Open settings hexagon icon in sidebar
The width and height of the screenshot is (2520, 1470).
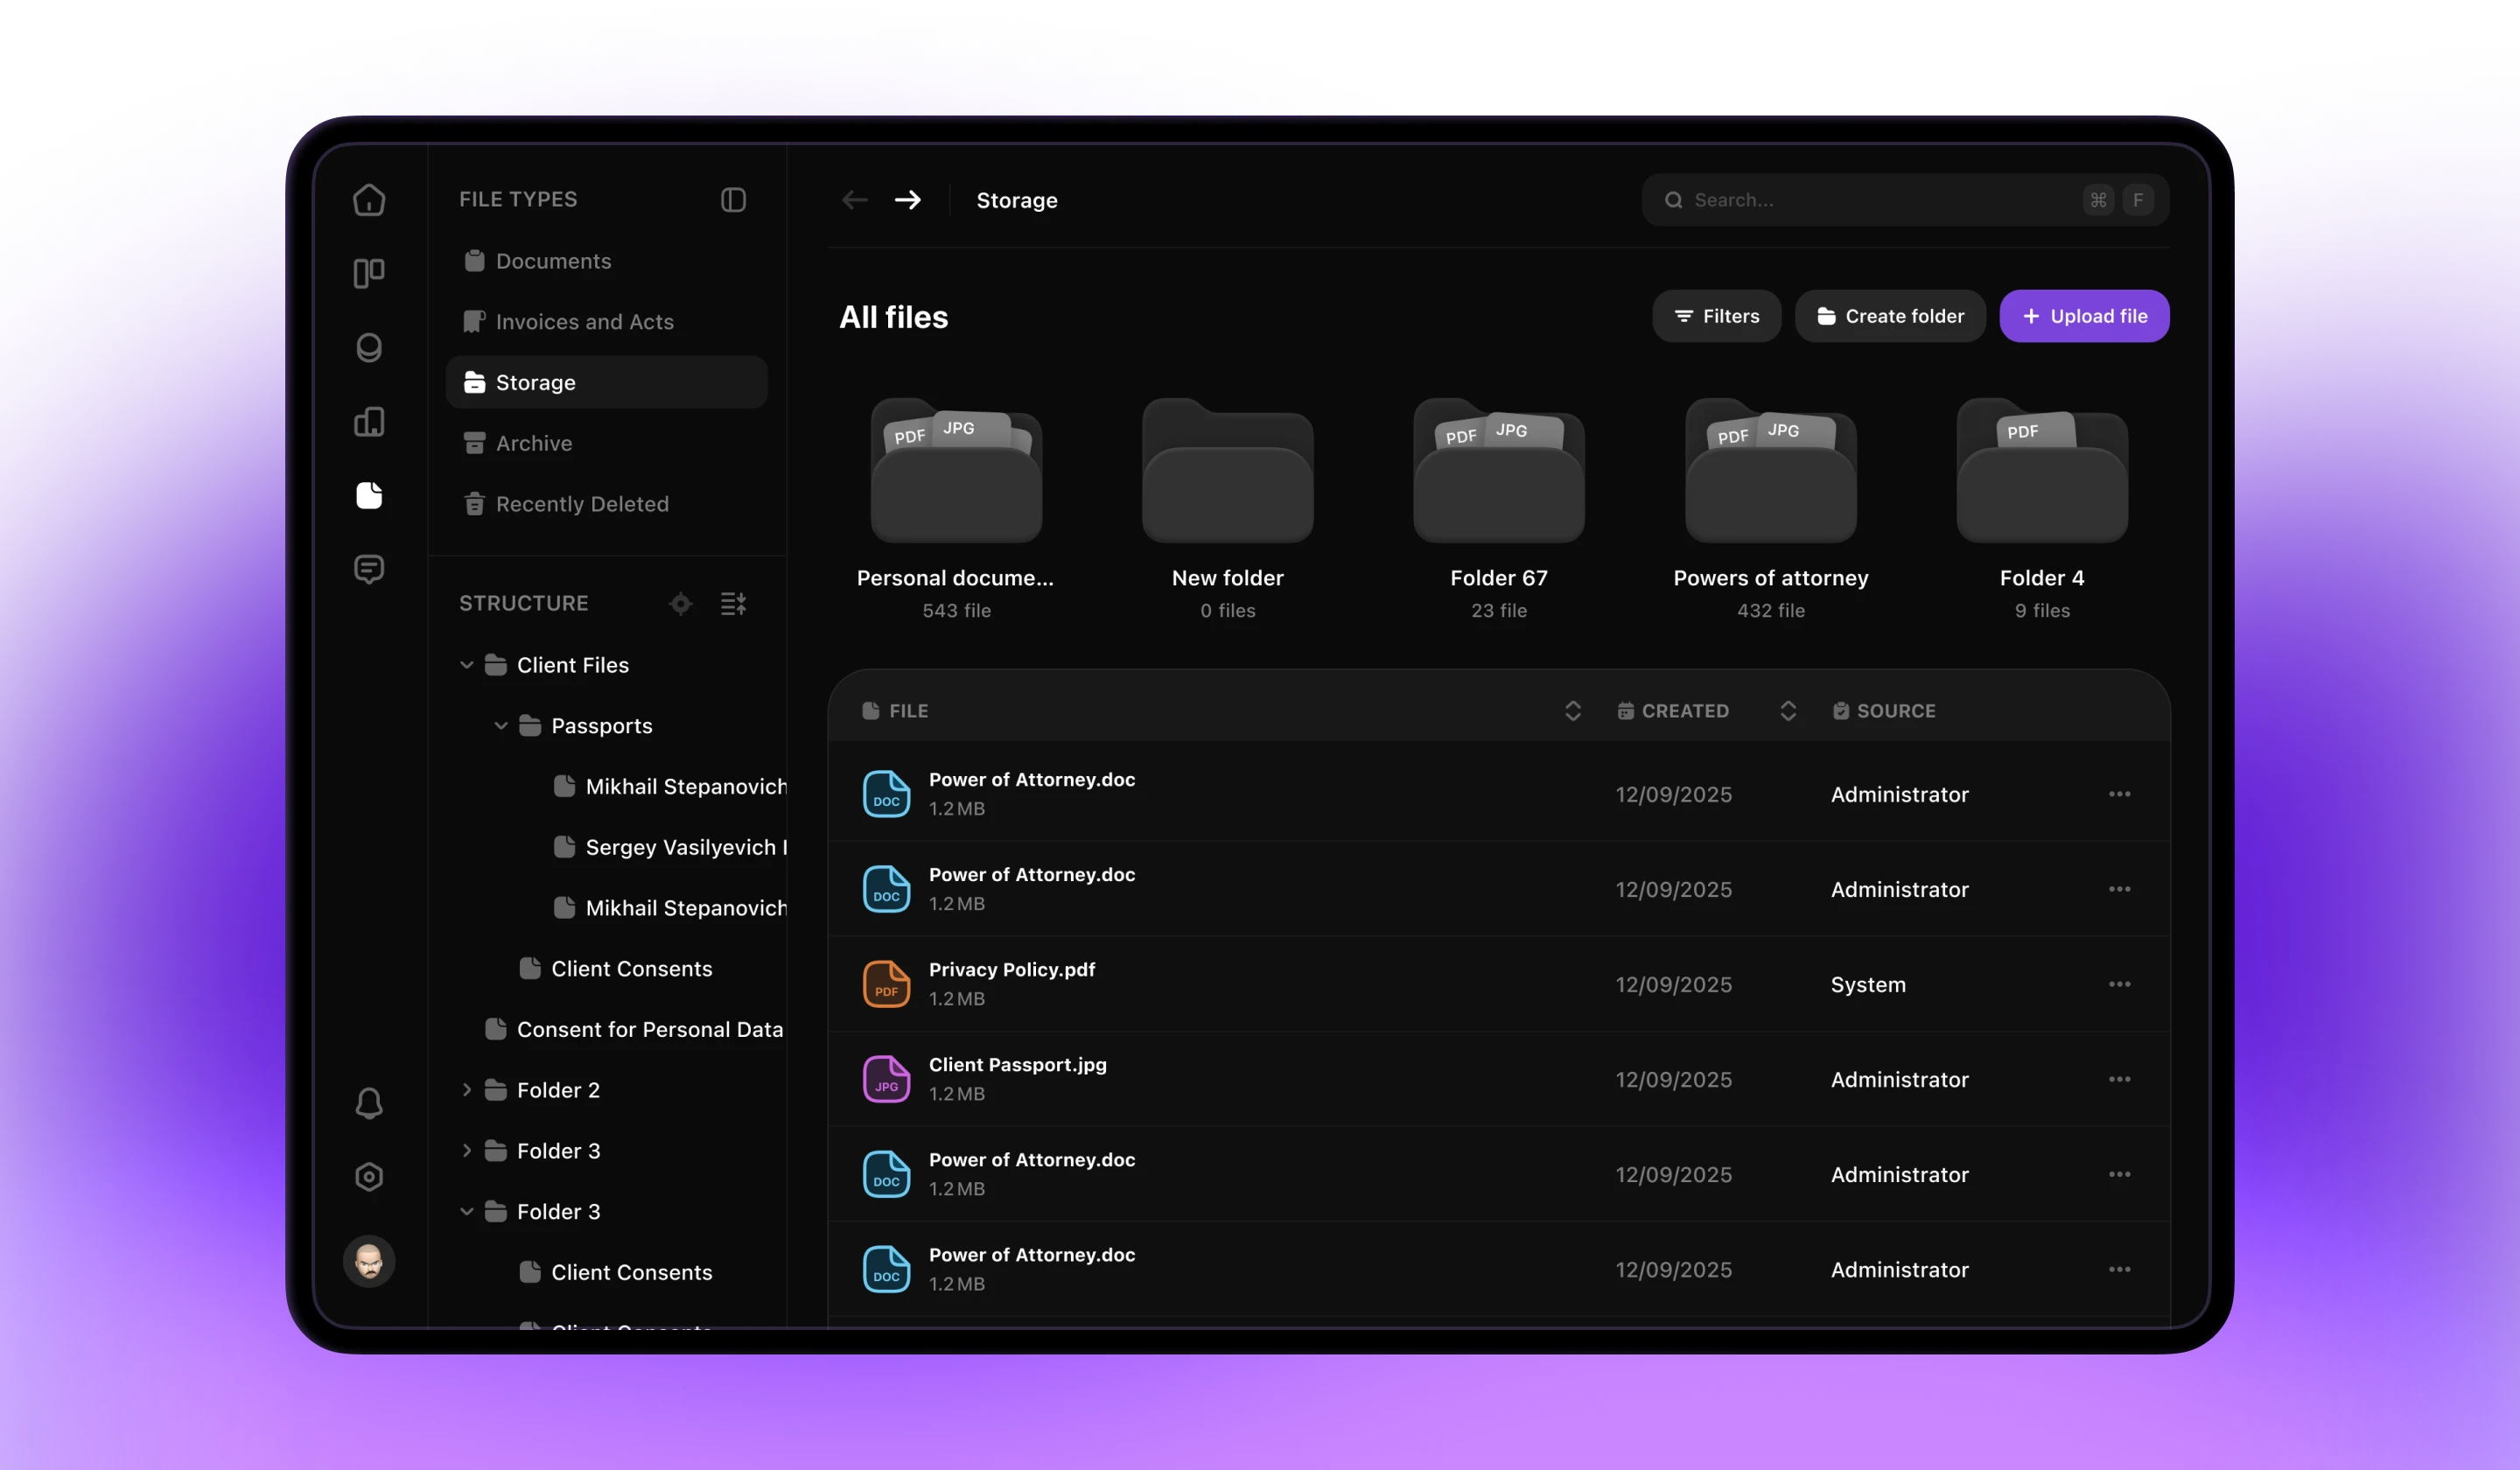tap(369, 1177)
